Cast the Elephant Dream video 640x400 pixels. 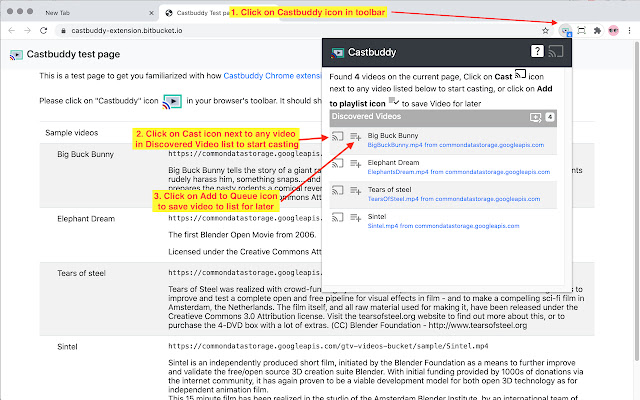[338, 163]
